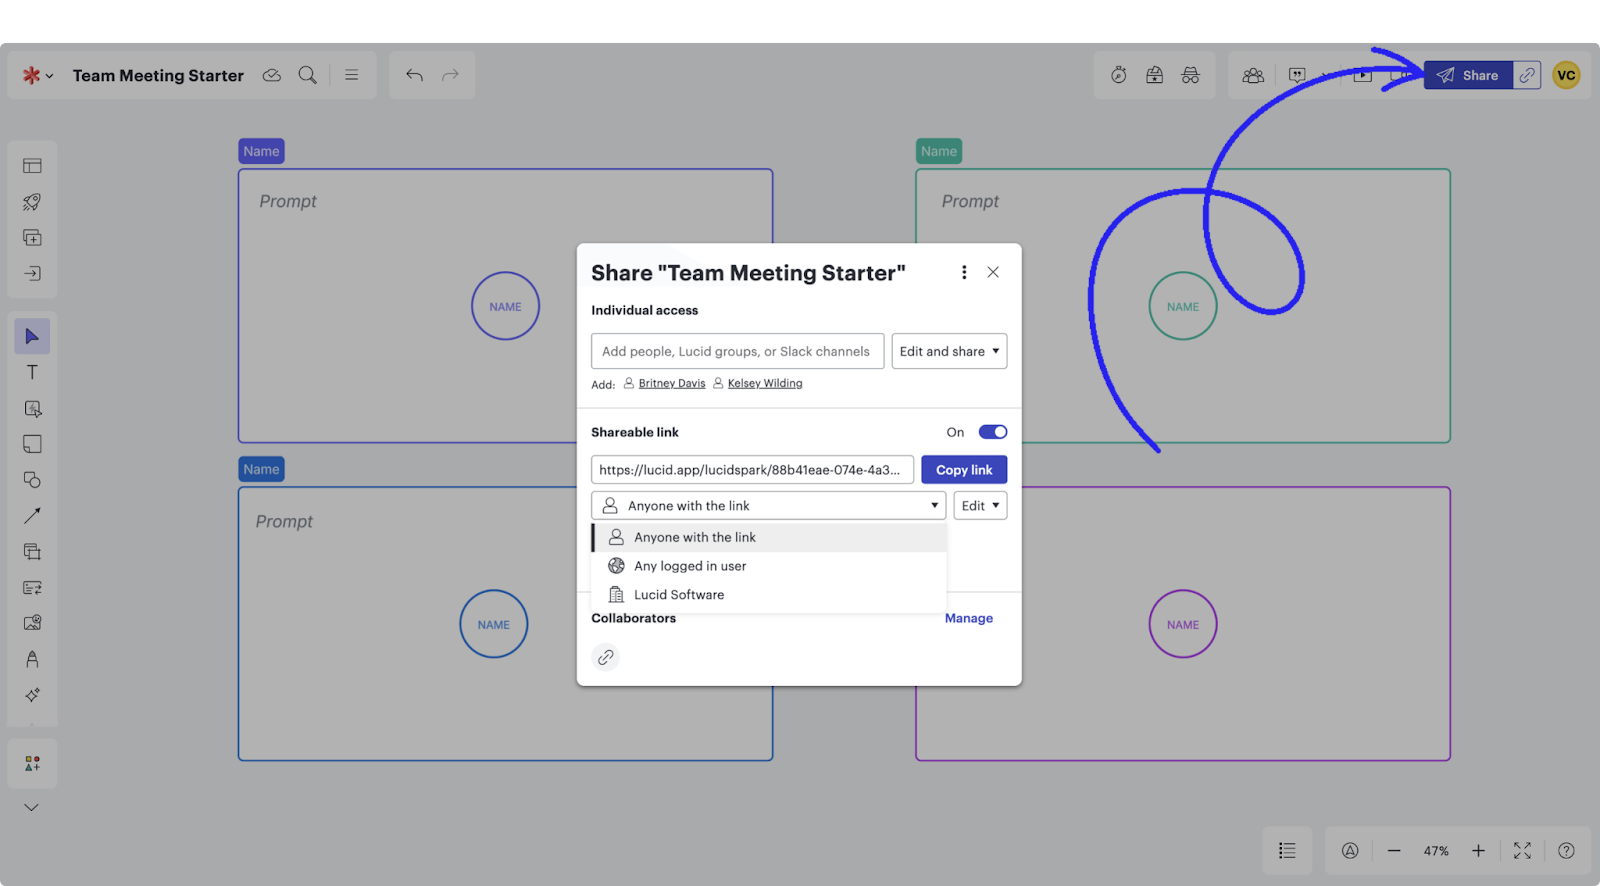Start the timer tool
This screenshot has width=1600, height=886.
tap(1119, 76)
